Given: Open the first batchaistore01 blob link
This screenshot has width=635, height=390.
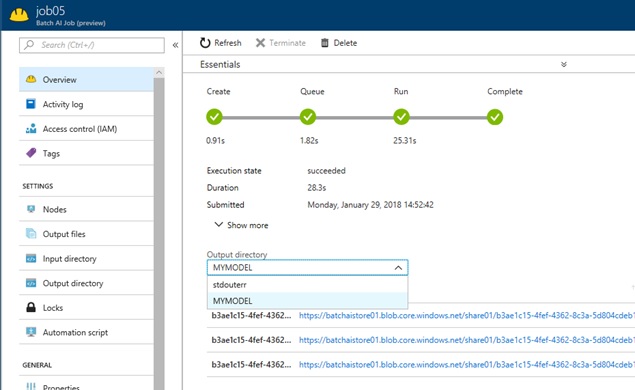Looking at the screenshot, I should [467, 315].
